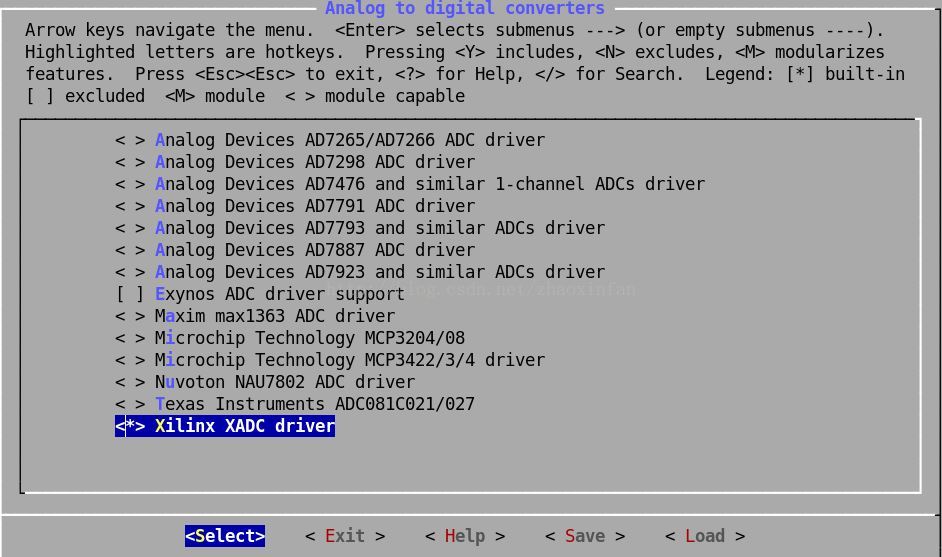Toggle the MCP3204/08 module checkbox
Screen dimensions: 942x557
click(130, 338)
